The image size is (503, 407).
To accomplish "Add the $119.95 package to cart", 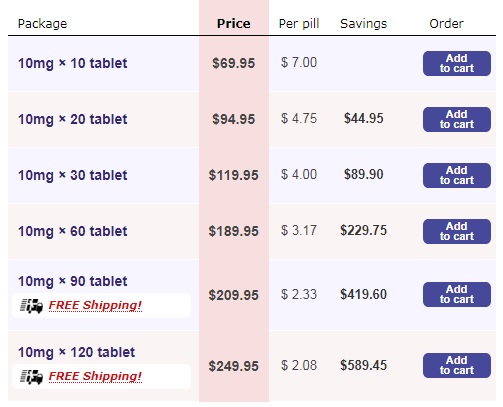I will 457,175.
